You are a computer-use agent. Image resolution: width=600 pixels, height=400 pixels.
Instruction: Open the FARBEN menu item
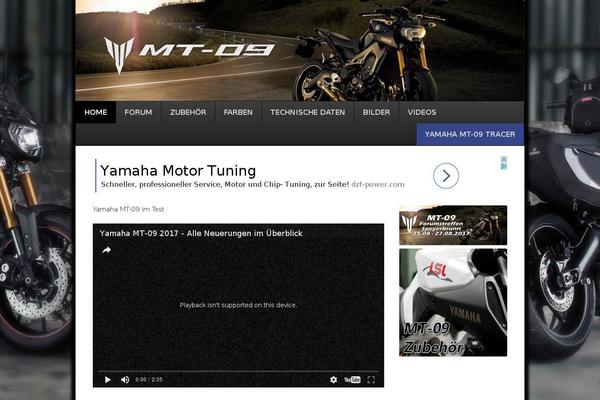pos(238,112)
